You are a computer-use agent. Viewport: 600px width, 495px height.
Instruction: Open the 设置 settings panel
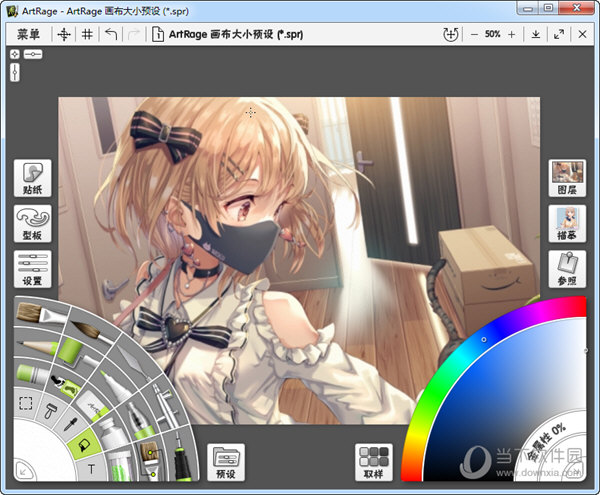pos(33,269)
